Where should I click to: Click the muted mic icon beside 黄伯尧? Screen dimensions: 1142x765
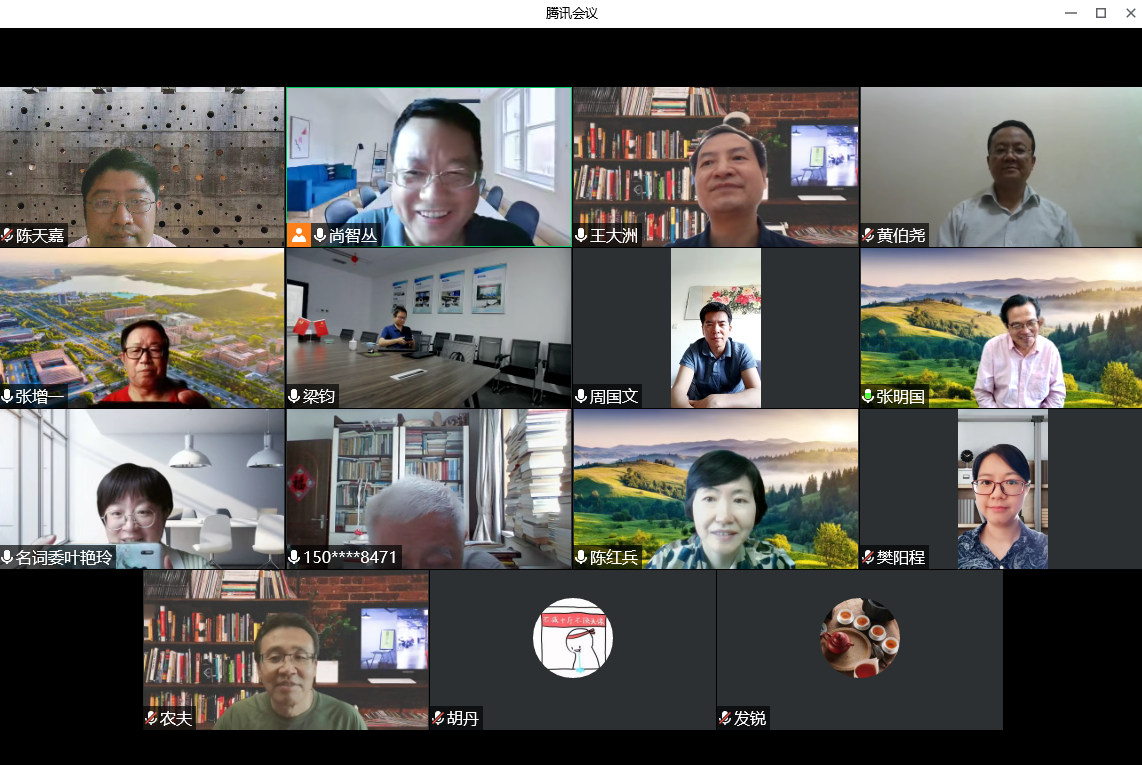(x=868, y=236)
